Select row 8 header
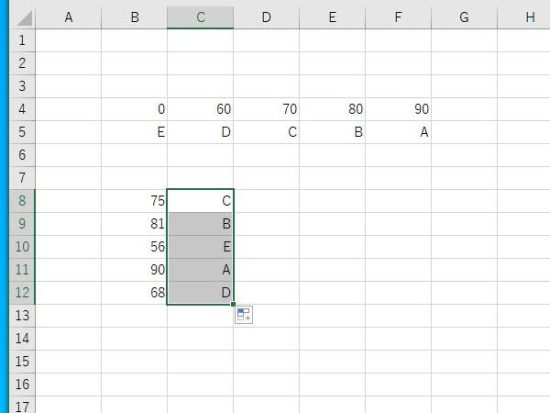This screenshot has width=550, height=413. pyautogui.click(x=22, y=201)
